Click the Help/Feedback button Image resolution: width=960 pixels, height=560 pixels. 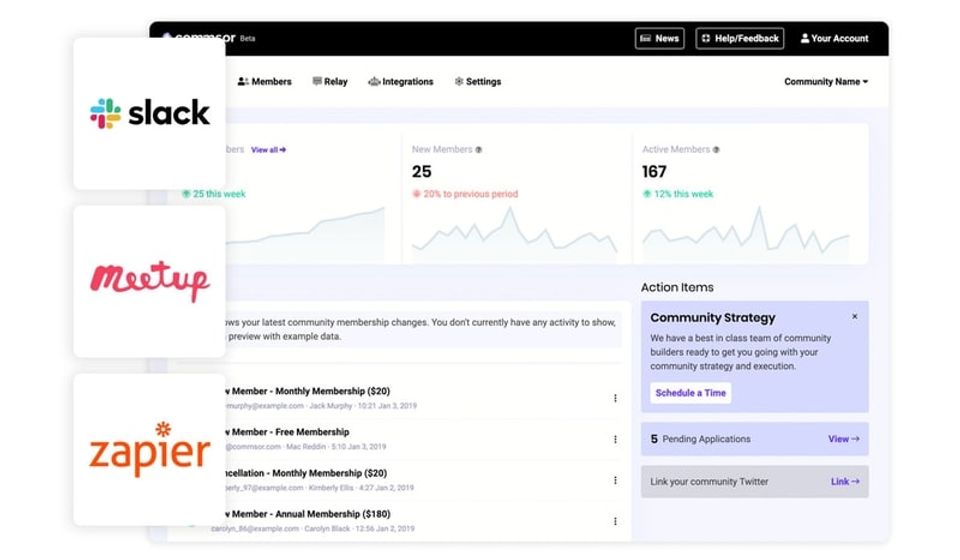point(740,39)
